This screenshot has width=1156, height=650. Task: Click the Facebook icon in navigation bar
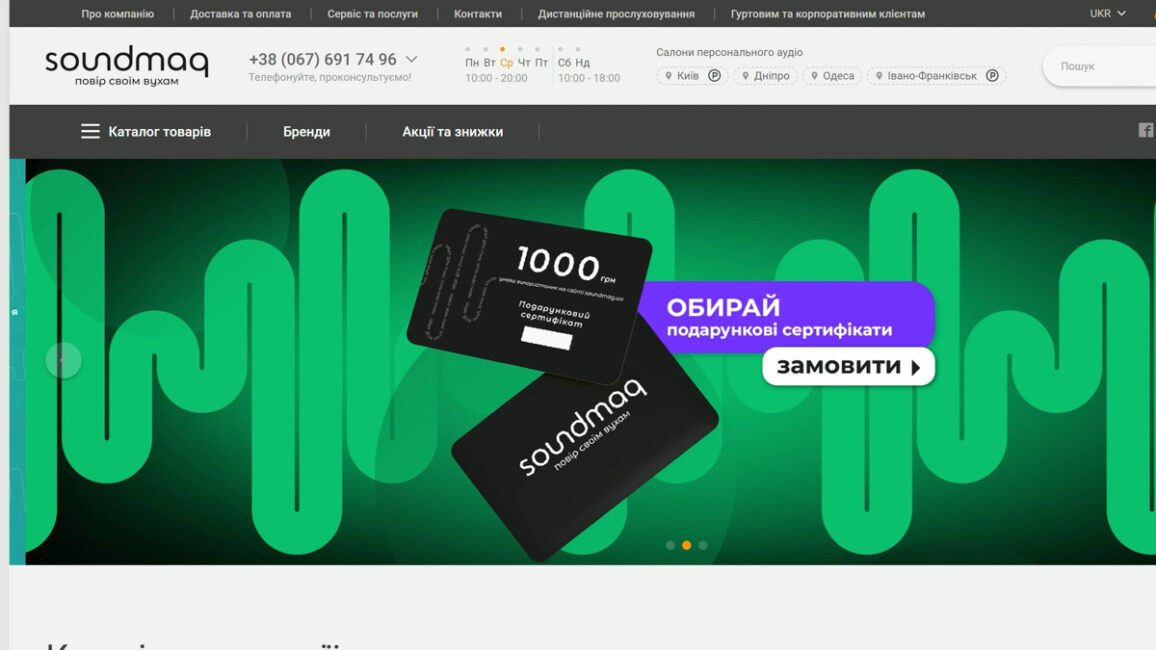(x=1146, y=130)
